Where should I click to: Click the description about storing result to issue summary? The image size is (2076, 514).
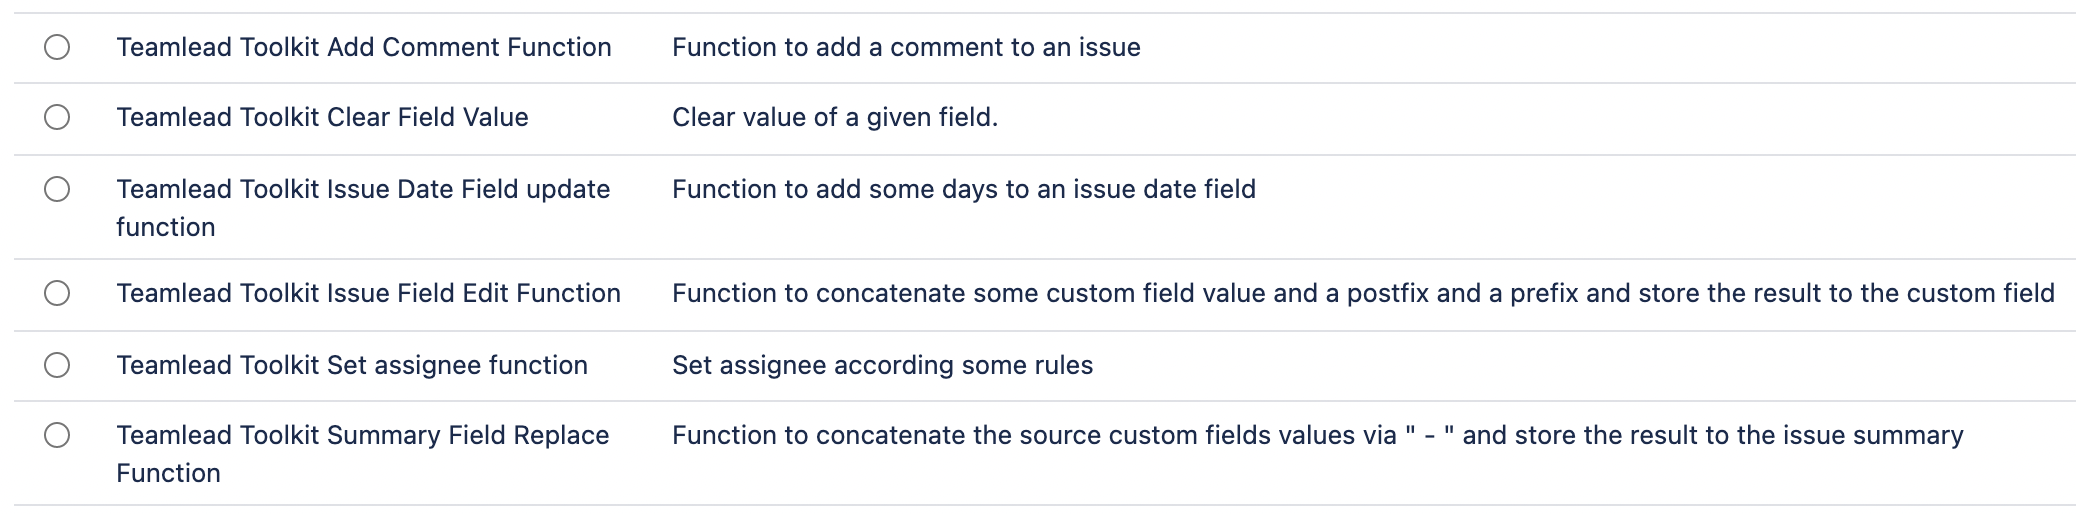1317,435
